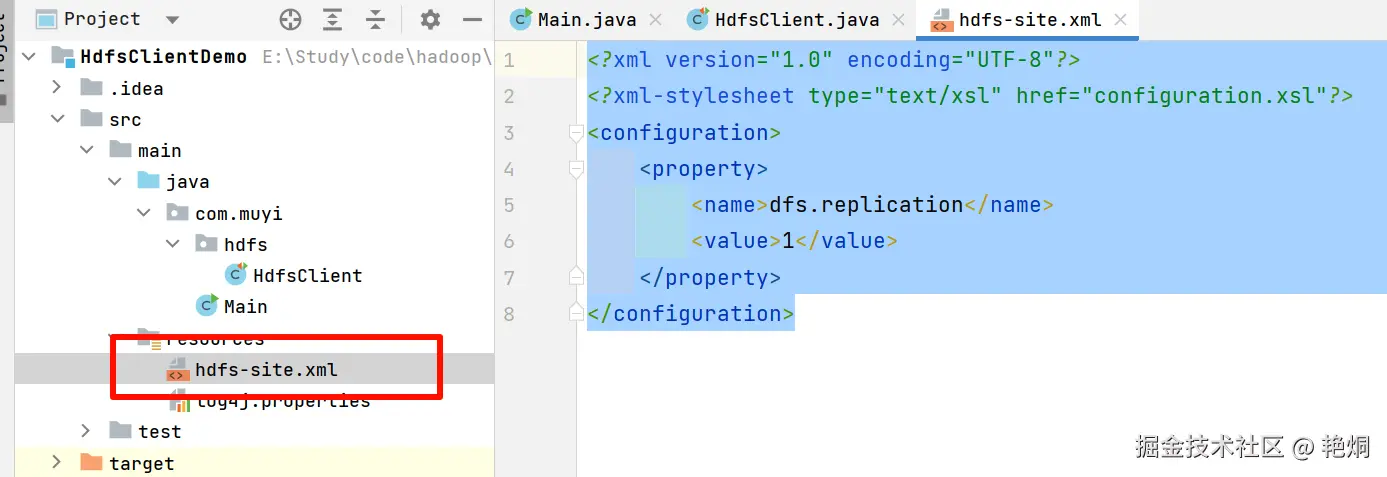1387x477 pixels.
Task: Close the hdfs-site.xml tab
Action: point(1121,19)
